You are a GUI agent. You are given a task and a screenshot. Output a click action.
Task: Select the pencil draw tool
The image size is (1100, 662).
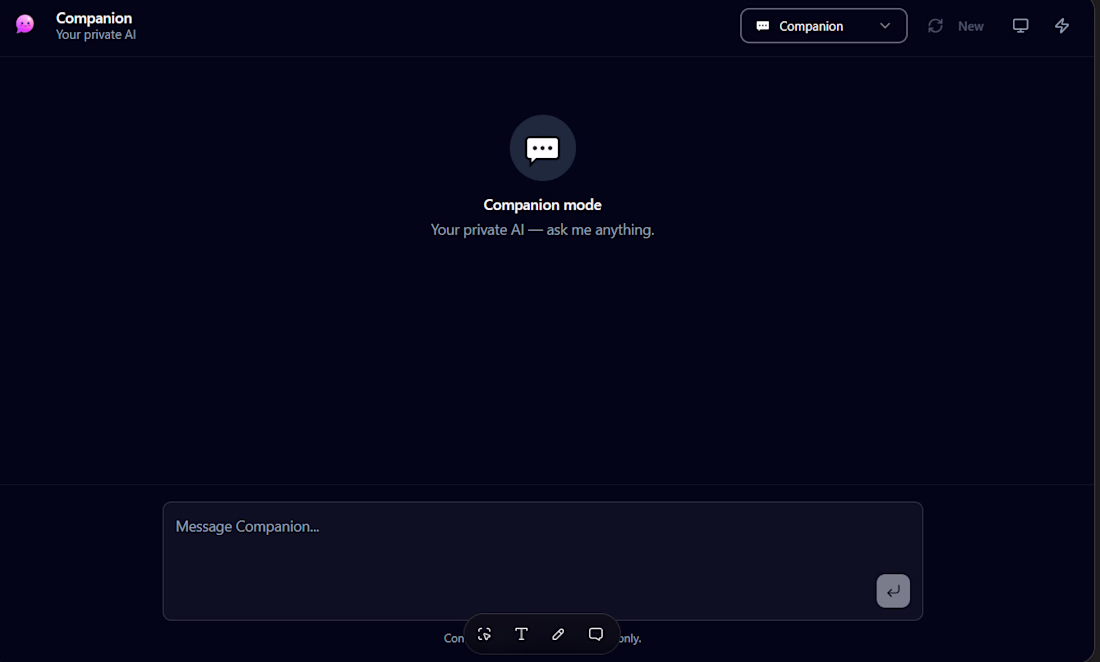click(x=558, y=634)
